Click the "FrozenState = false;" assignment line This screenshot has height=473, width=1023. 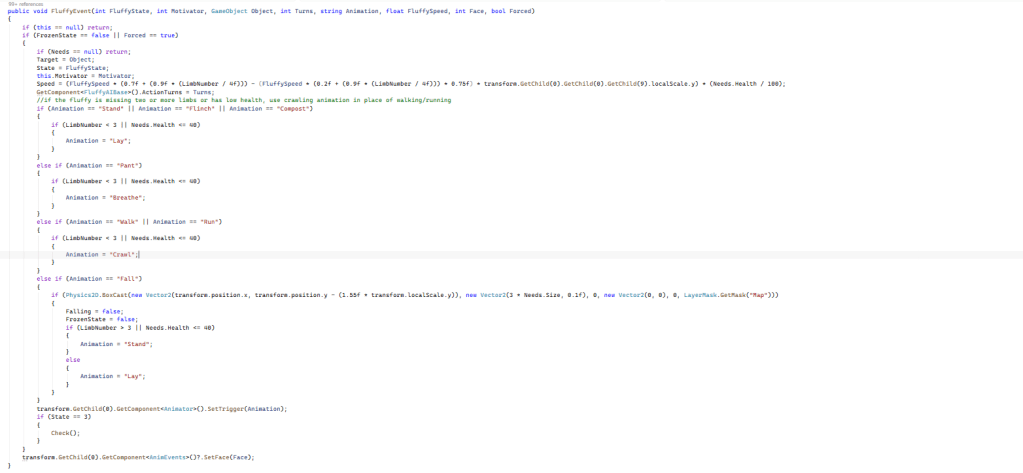point(101,319)
